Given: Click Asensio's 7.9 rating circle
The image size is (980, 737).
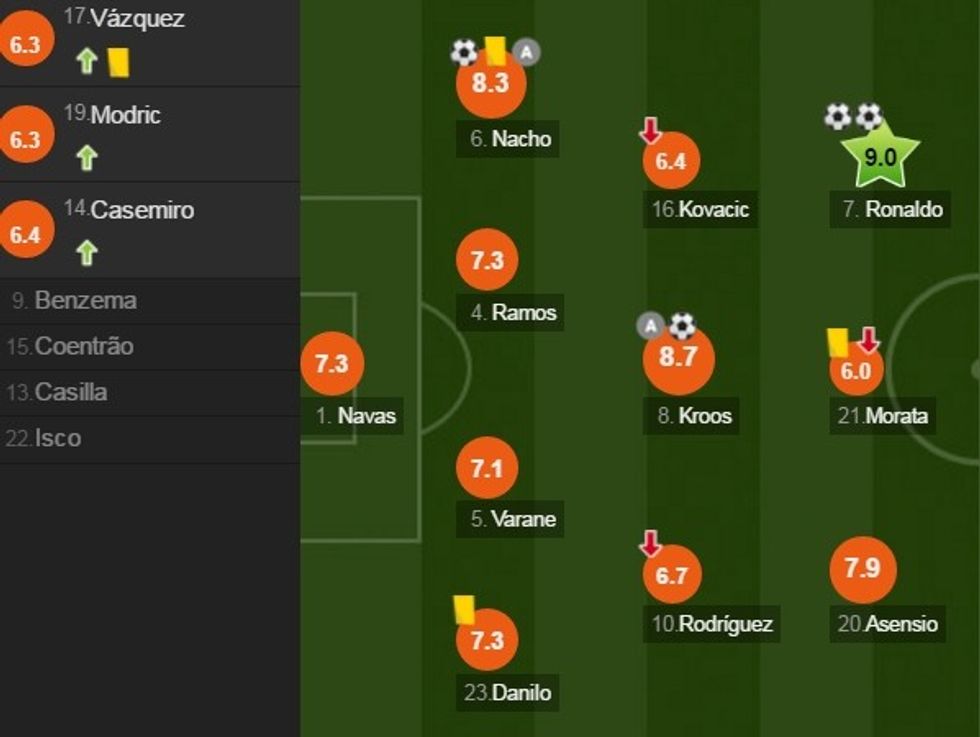Looking at the screenshot, I should (x=862, y=569).
